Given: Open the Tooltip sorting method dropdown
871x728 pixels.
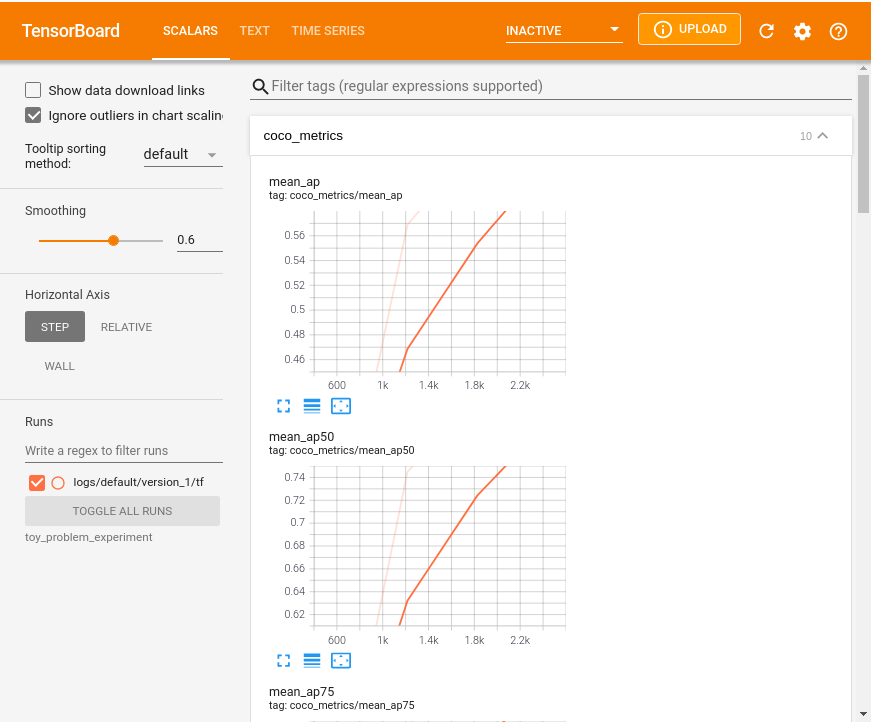Looking at the screenshot, I should pos(183,154).
